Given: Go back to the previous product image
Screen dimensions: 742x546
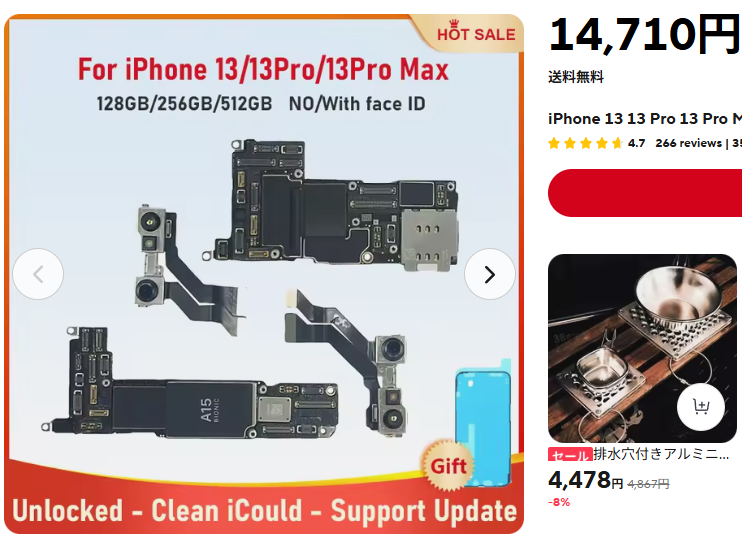Looking at the screenshot, I should [x=38, y=274].
